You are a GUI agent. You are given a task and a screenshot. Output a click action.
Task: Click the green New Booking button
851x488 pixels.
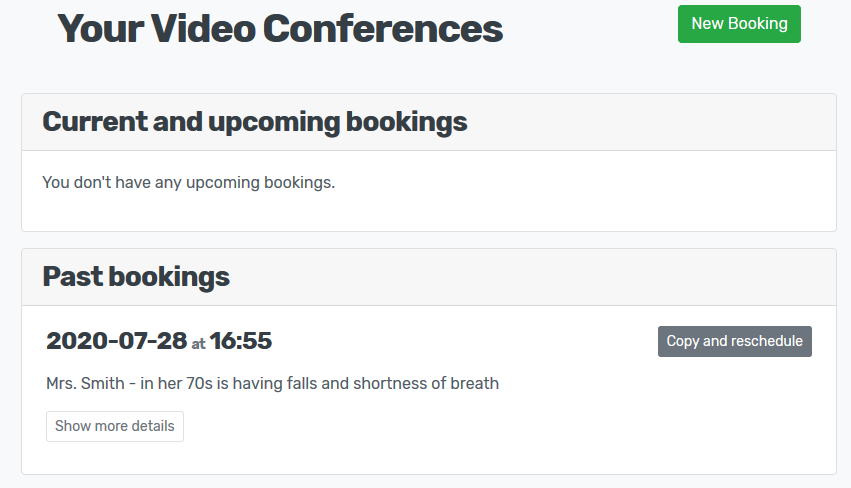739,24
